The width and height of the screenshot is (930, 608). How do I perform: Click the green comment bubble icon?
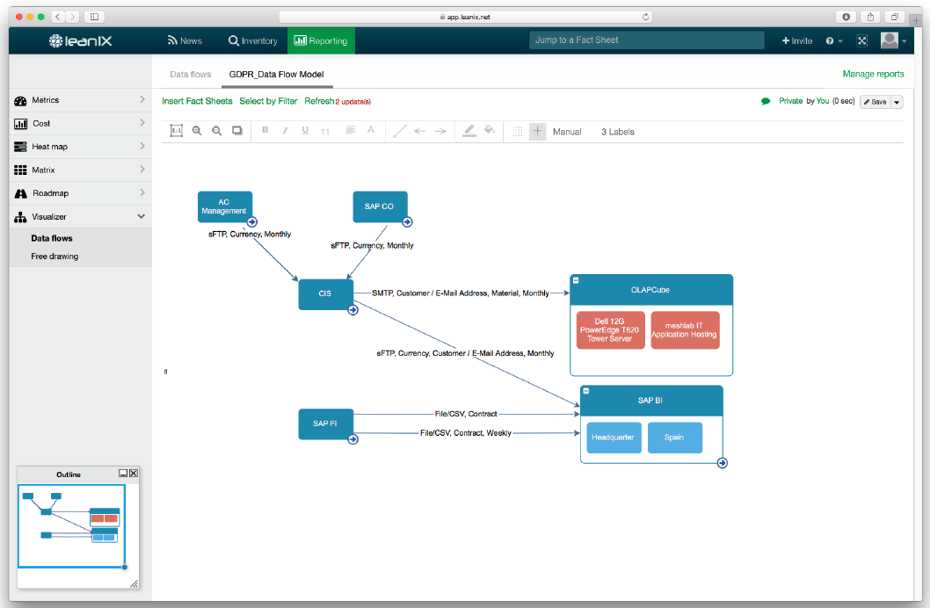(x=766, y=101)
